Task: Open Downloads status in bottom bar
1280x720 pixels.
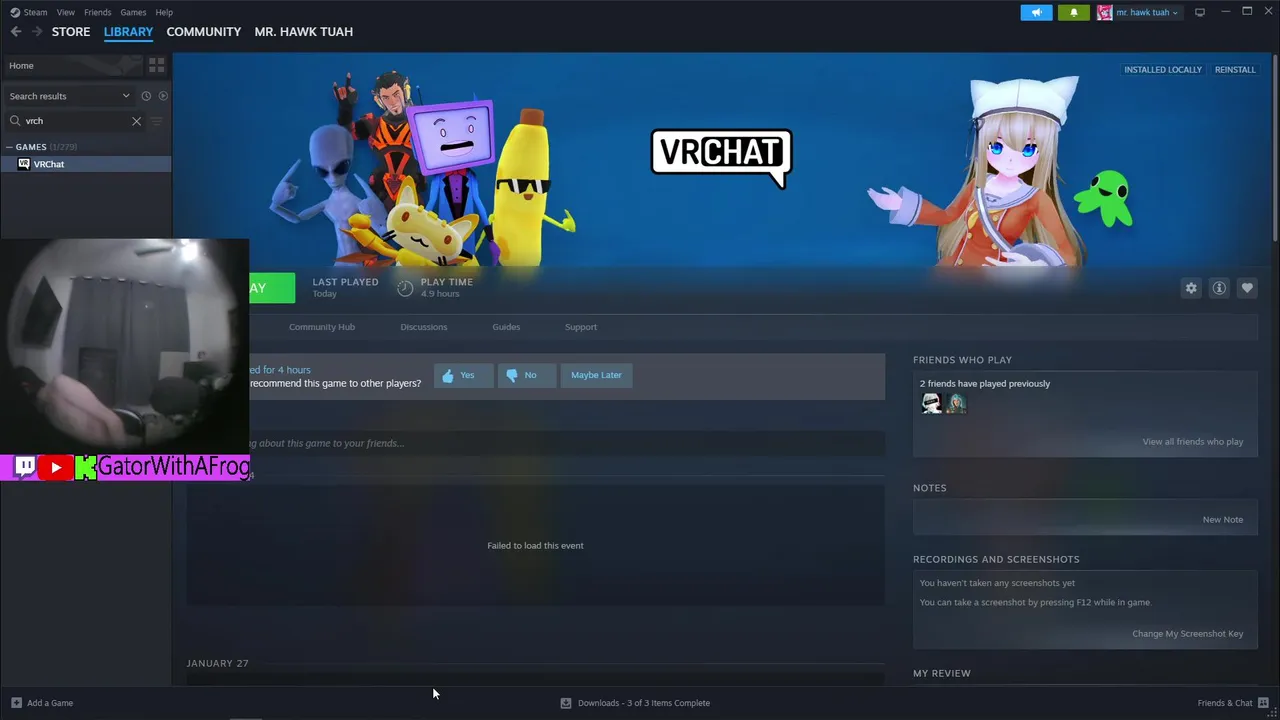Action: [636, 703]
